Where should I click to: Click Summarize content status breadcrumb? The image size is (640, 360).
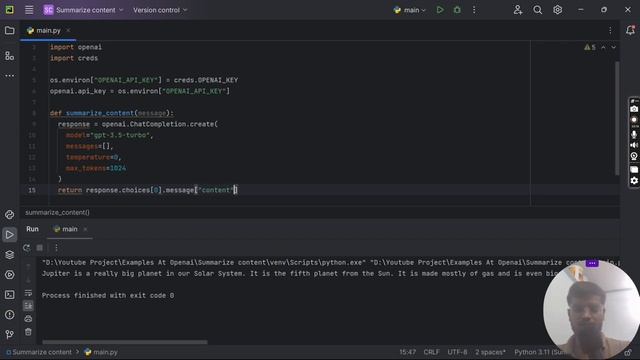click(39, 352)
